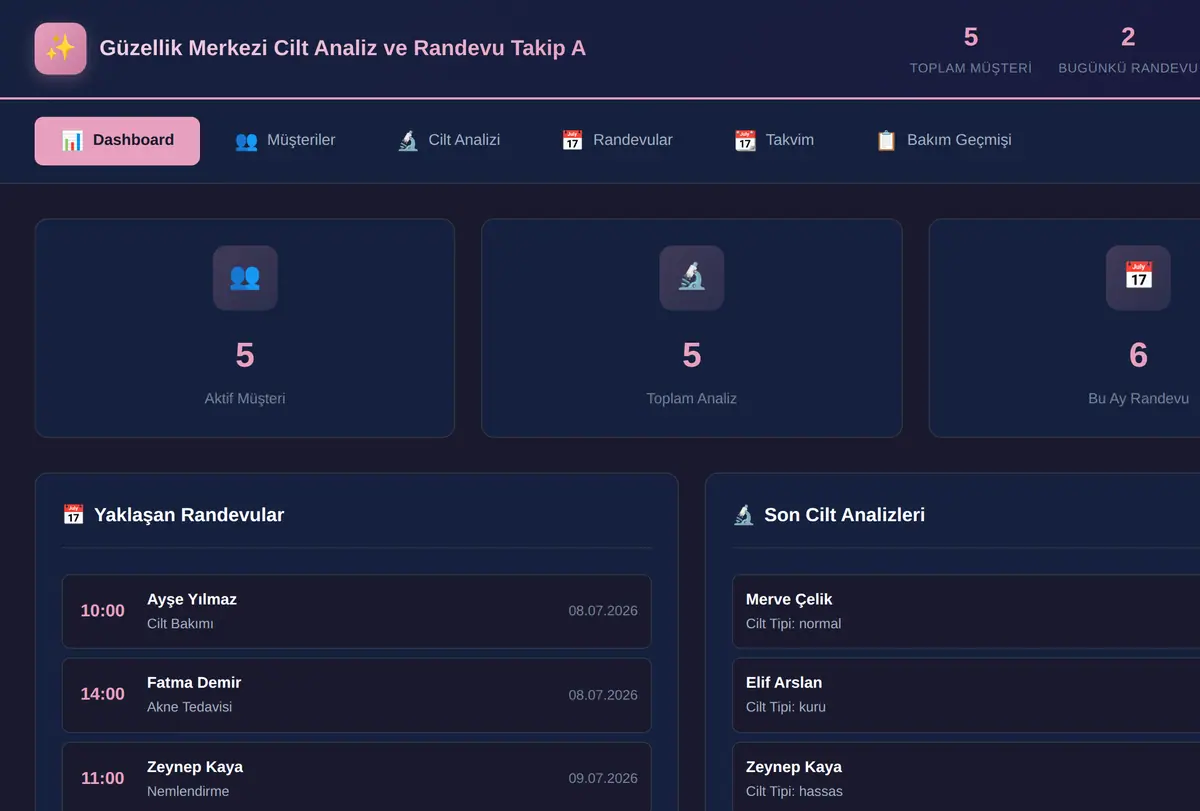Open Ayşe Yılmaz 10:00 appointment
1200x811 pixels.
[x=357, y=611]
